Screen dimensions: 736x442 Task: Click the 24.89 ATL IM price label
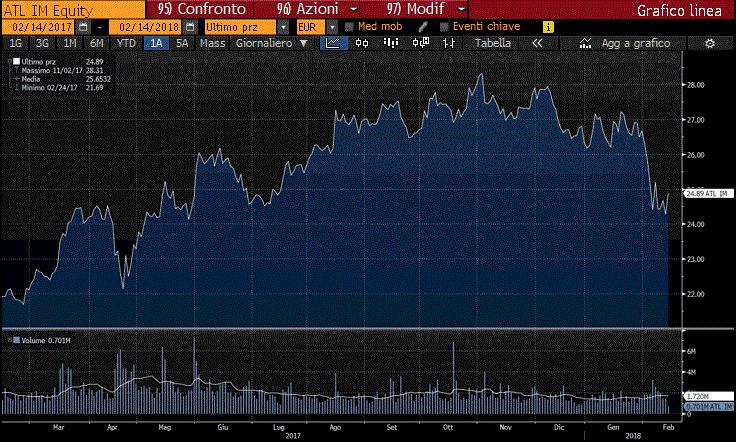[708, 193]
